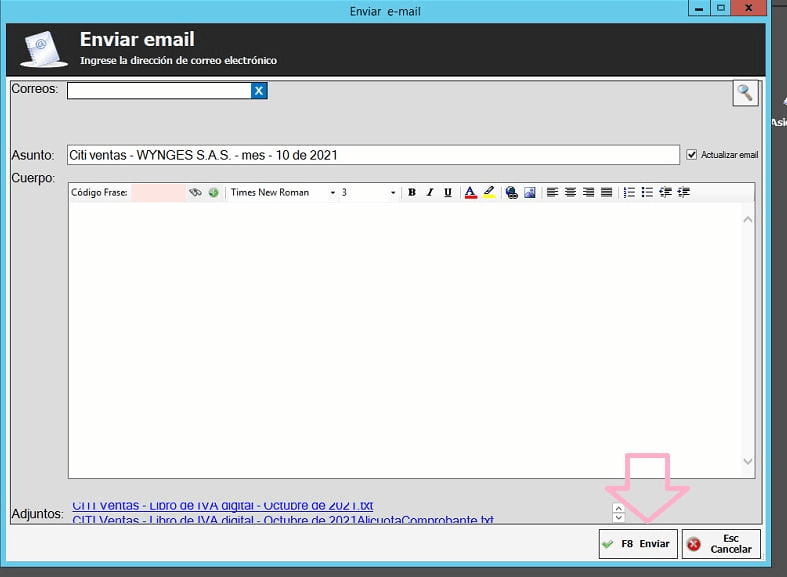This screenshot has width=787, height=577.
Task: Choose the text highlight color tool
Action: coord(489,193)
